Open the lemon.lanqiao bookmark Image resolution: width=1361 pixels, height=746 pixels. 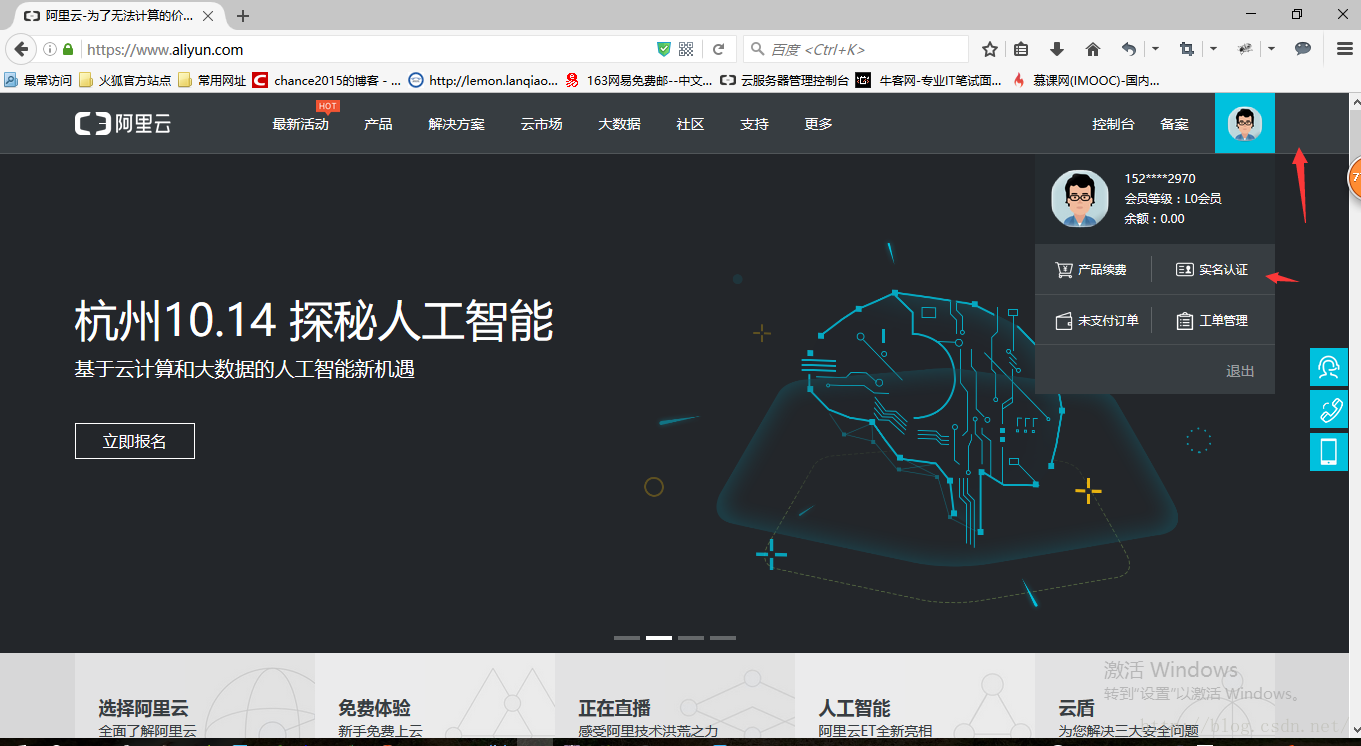[484, 80]
